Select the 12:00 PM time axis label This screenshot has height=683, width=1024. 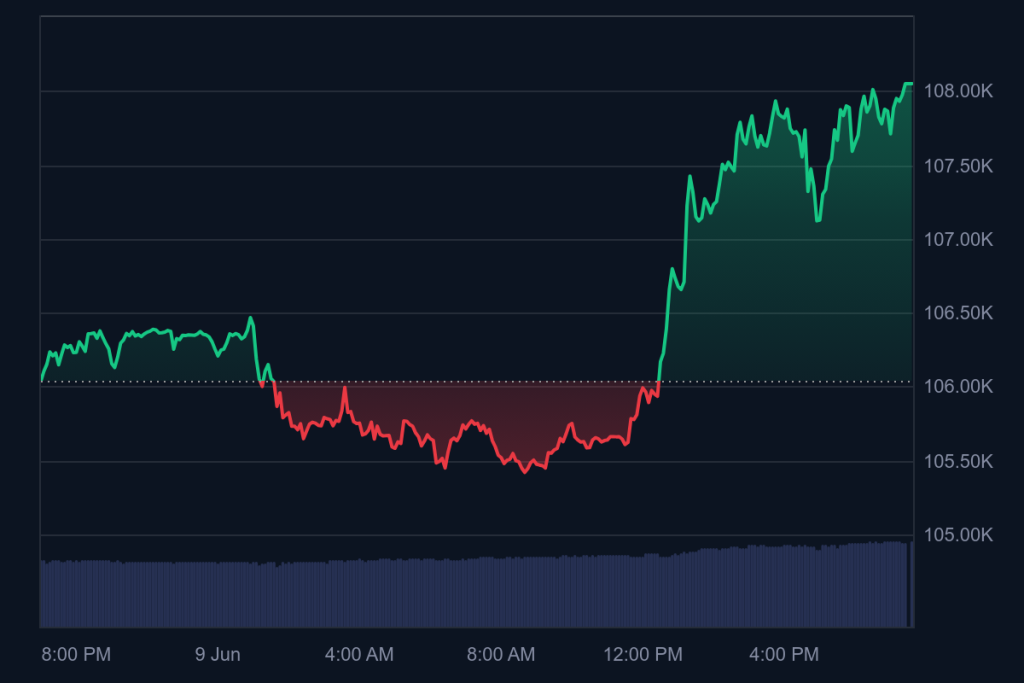tap(643, 655)
